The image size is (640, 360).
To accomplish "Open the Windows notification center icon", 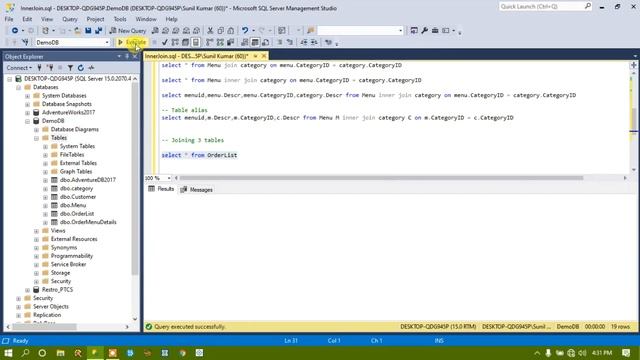I will [x=626, y=353].
